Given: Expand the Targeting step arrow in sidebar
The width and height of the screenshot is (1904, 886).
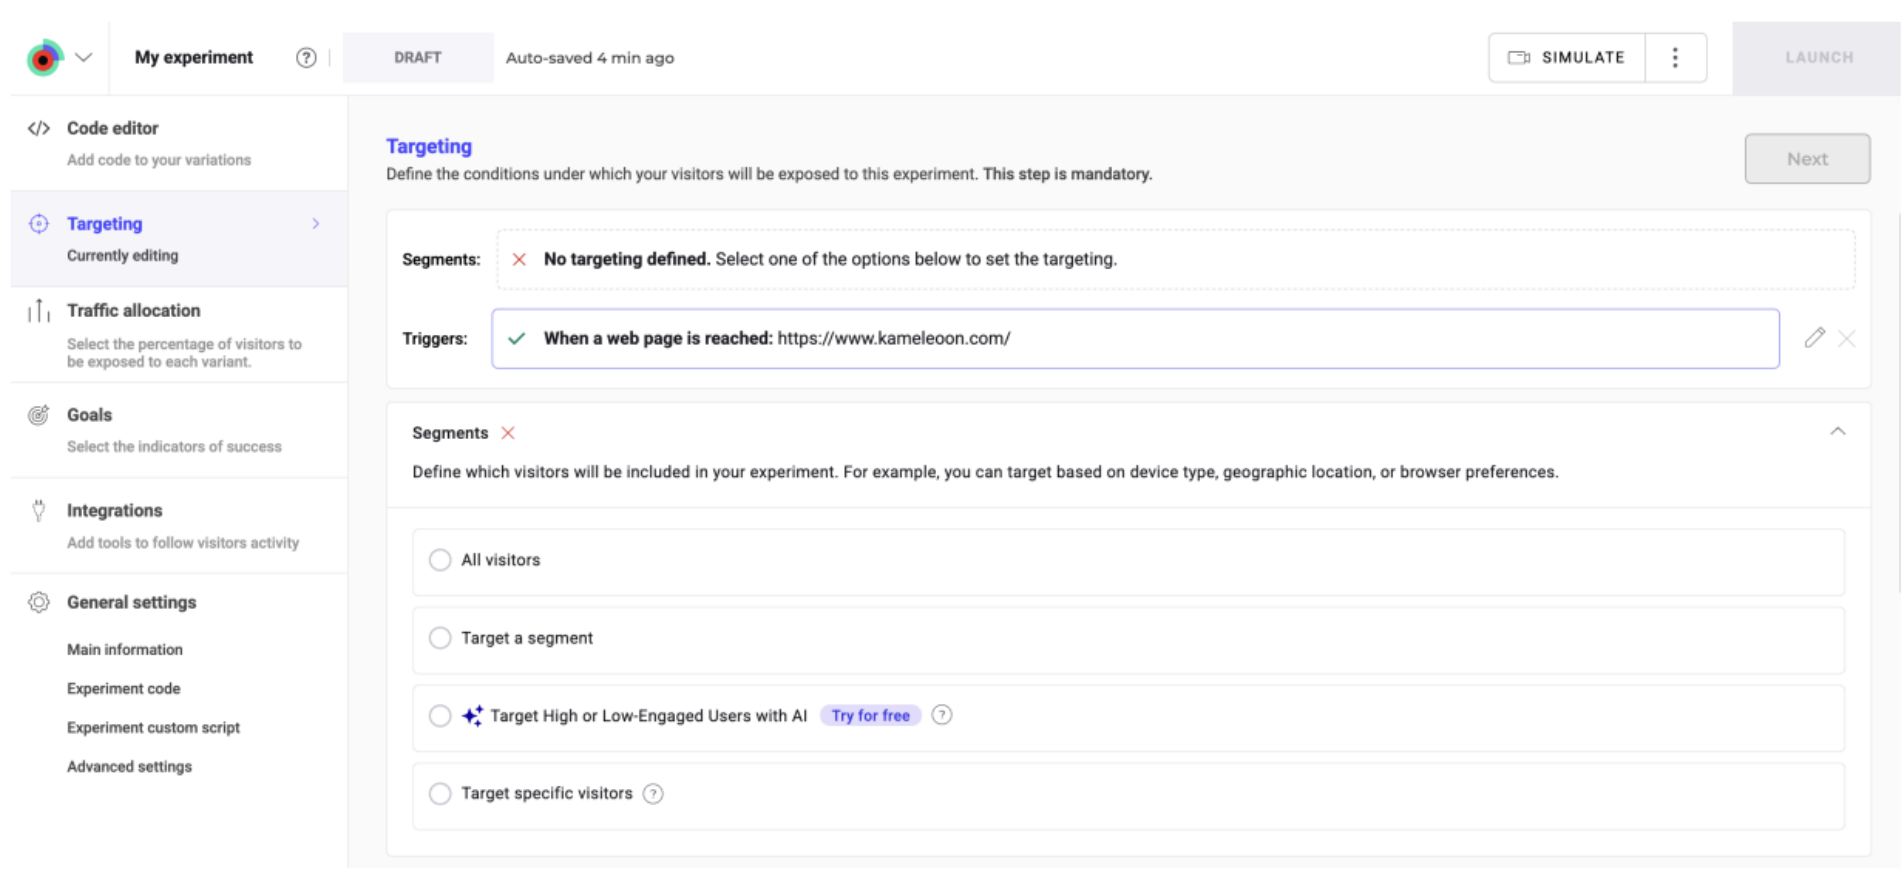Looking at the screenshot, I should tap(316, 224).
